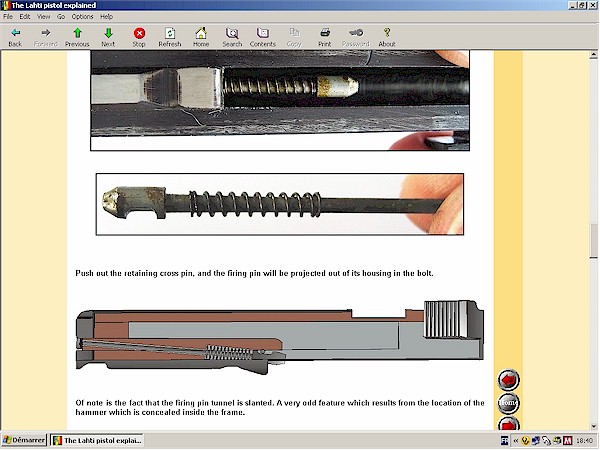
Task: Open the Démarrer start button
Action: 24,440
